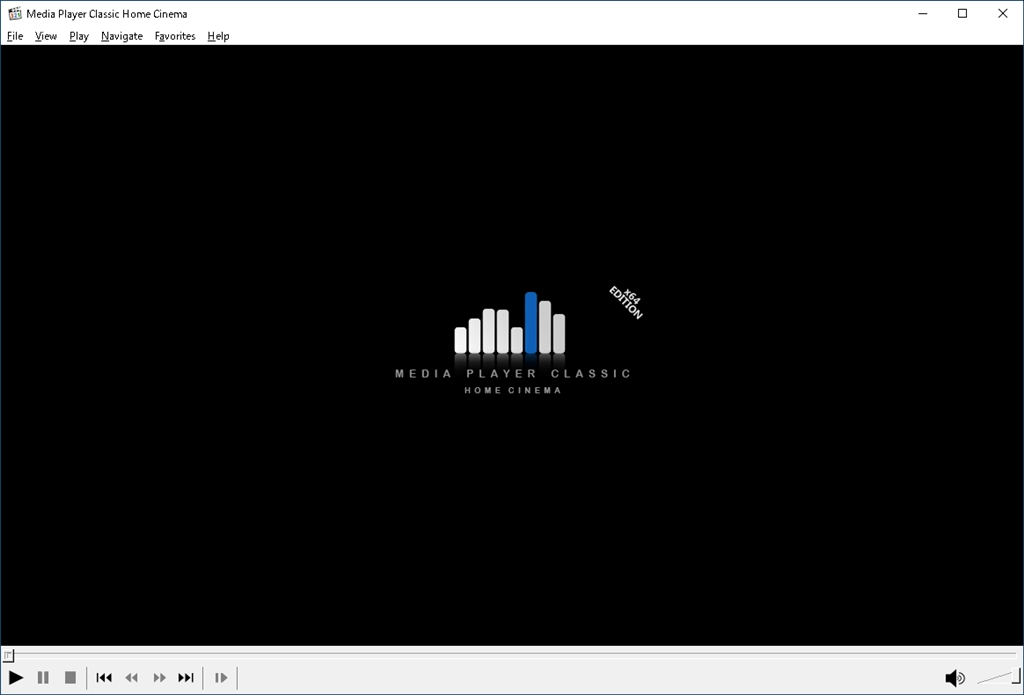Open the View menu
The height and width of the screenshot is (695, 1024).
coord(46,36)
